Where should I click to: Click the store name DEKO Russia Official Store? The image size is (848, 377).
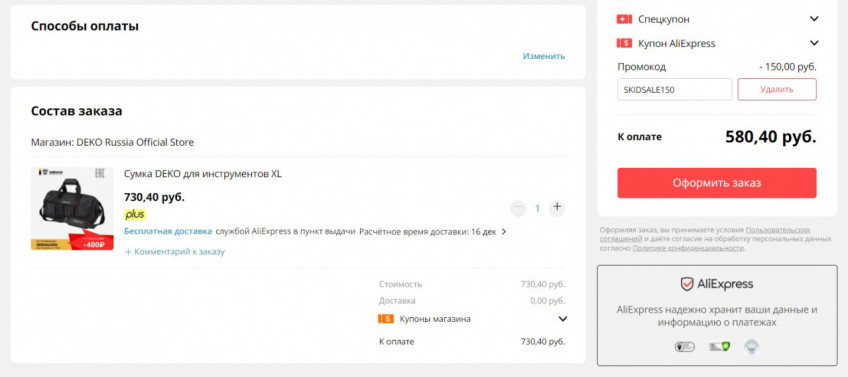135,142
